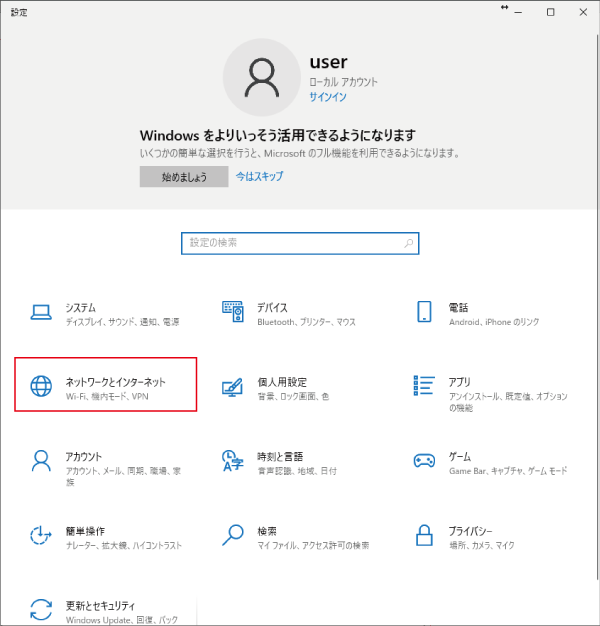
Task: Click the デバイス title text
Action: pos(272,308)
